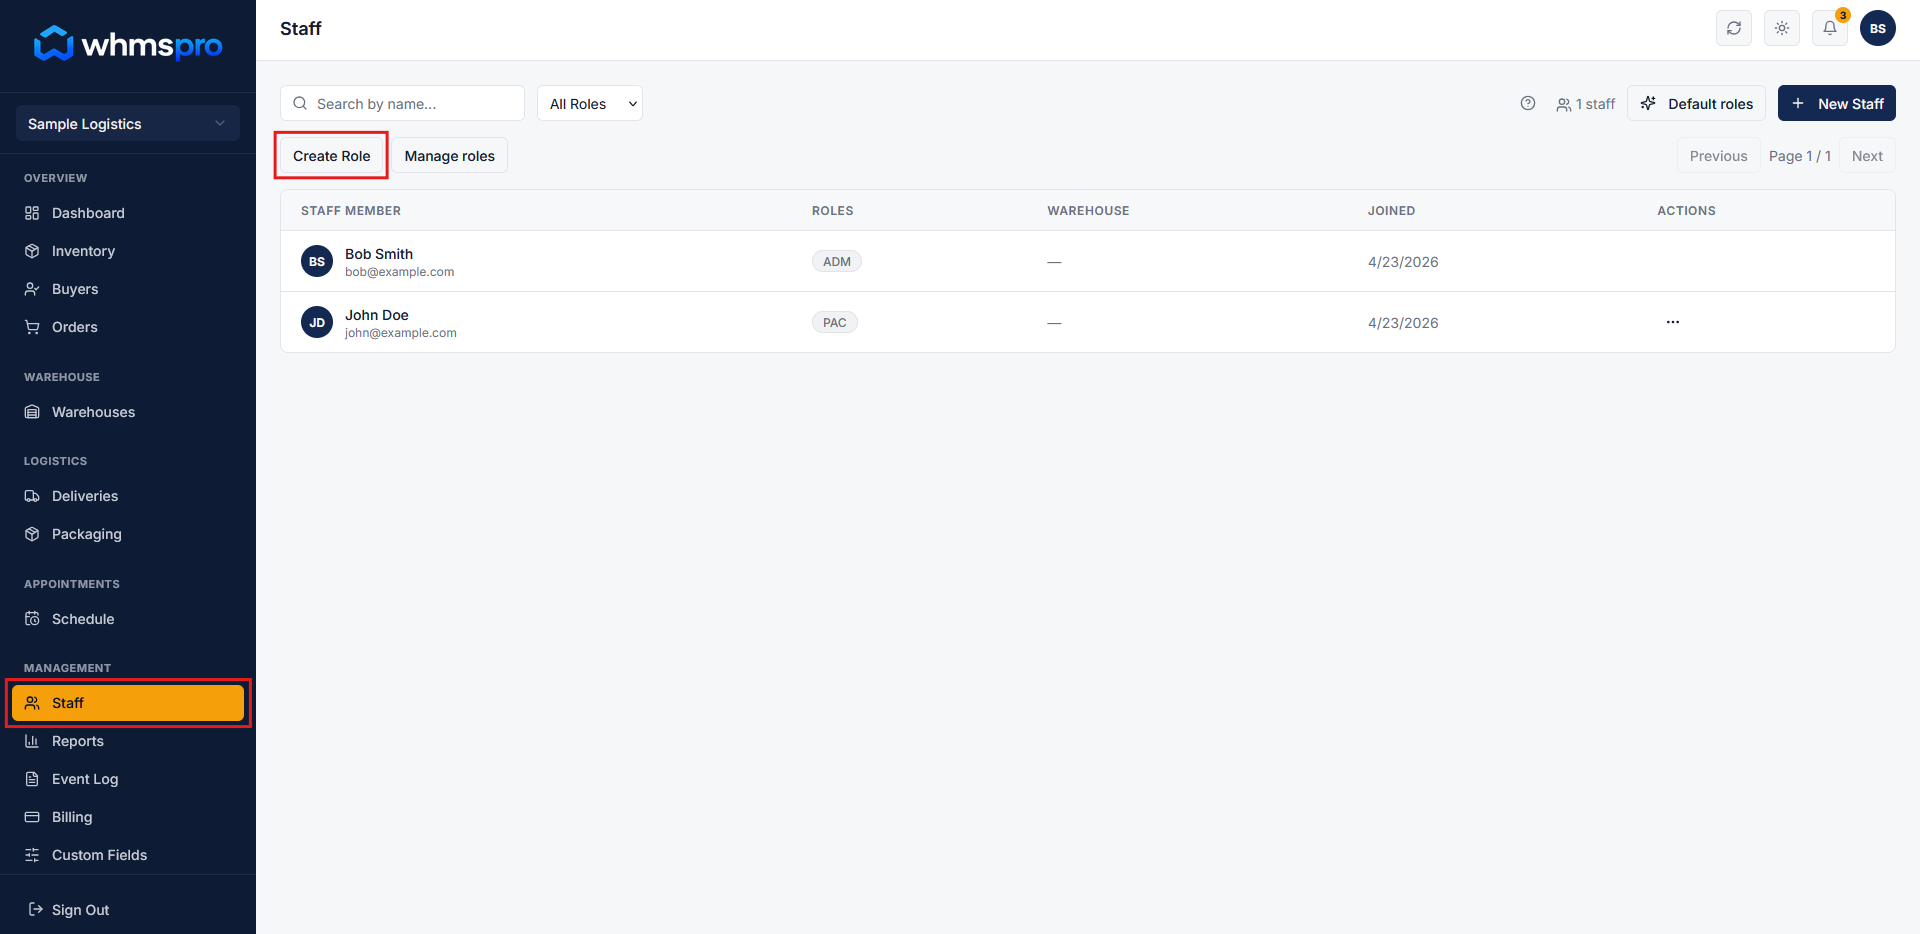Click the Orders cart icon
The width and height of the screenshot is (1920, 934).
(x=32, y=327)
